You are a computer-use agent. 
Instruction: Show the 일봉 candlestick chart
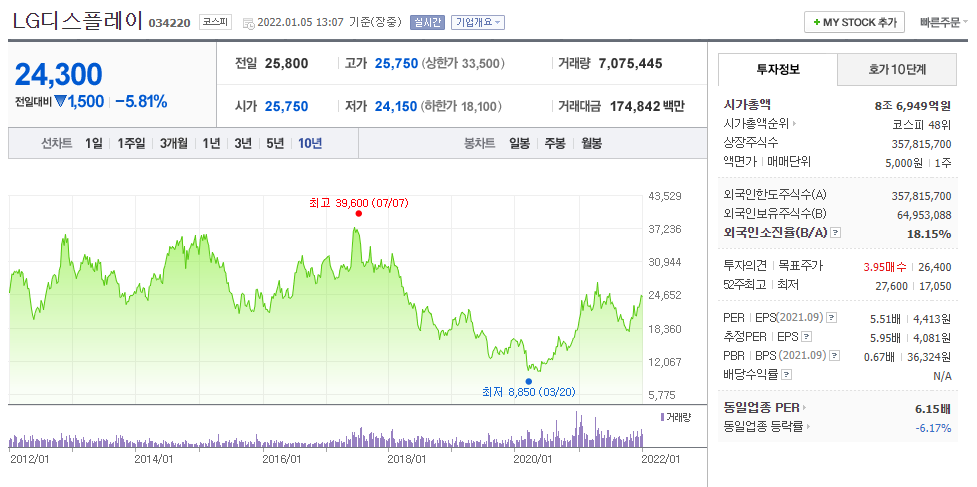(x=519, y=143)
